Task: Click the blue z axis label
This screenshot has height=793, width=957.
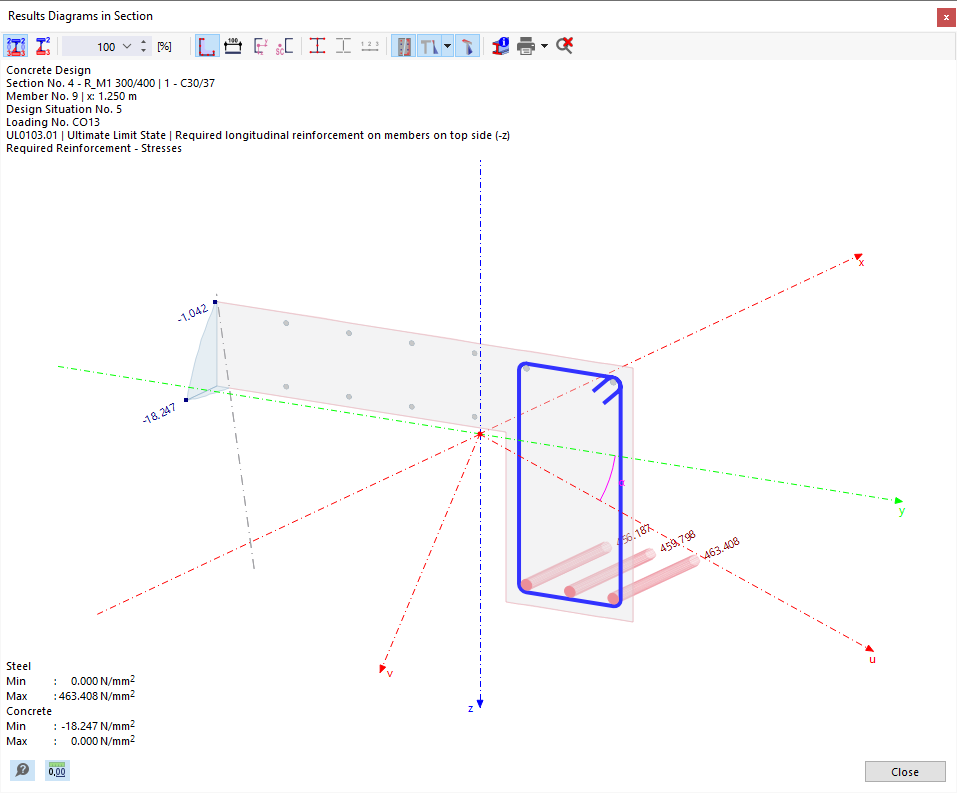Action: point(471,708)
